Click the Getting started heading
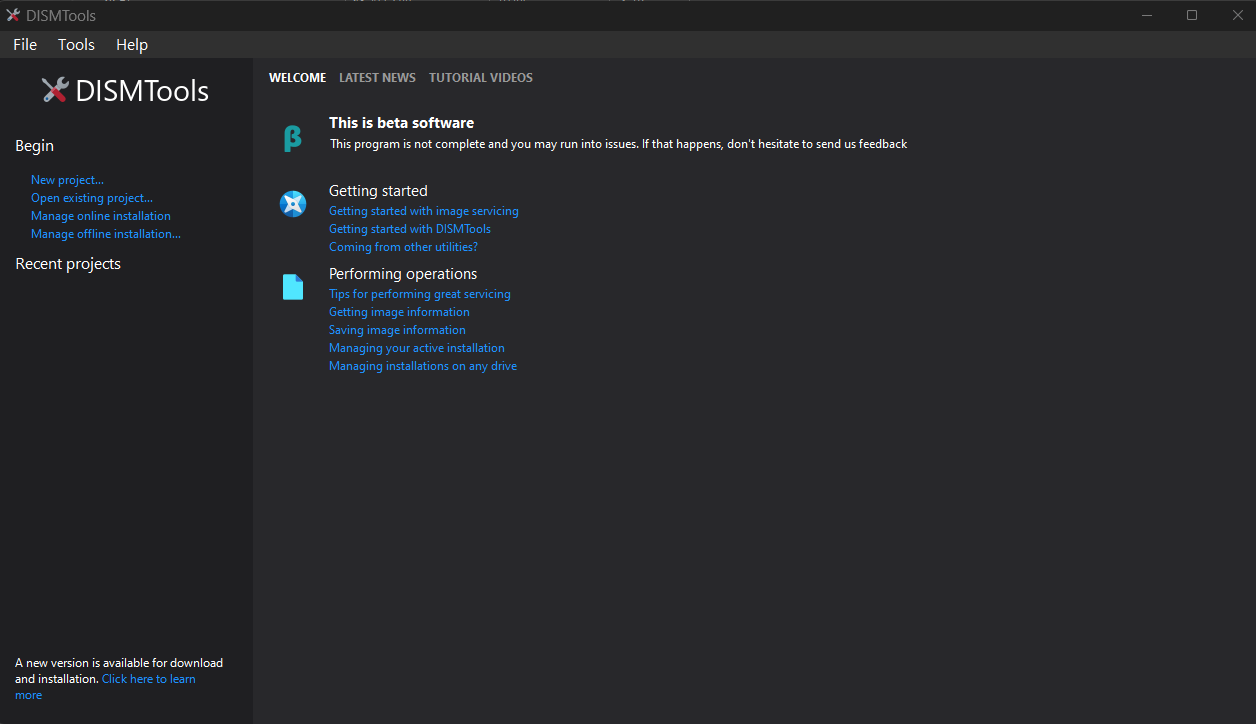Screen dimensions: 1256x724 pos(378,191)
